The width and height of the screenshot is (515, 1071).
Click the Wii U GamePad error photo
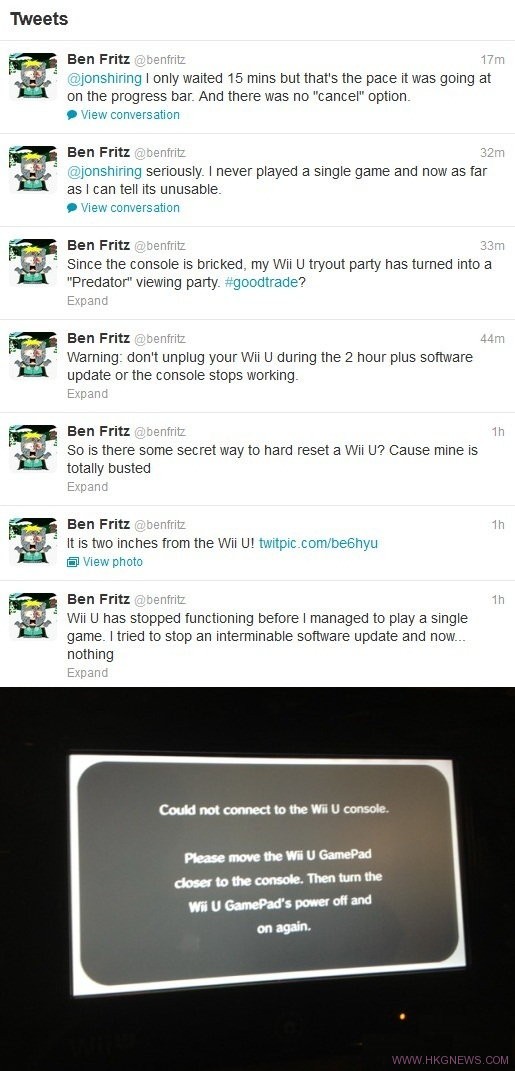coord(258,878)
